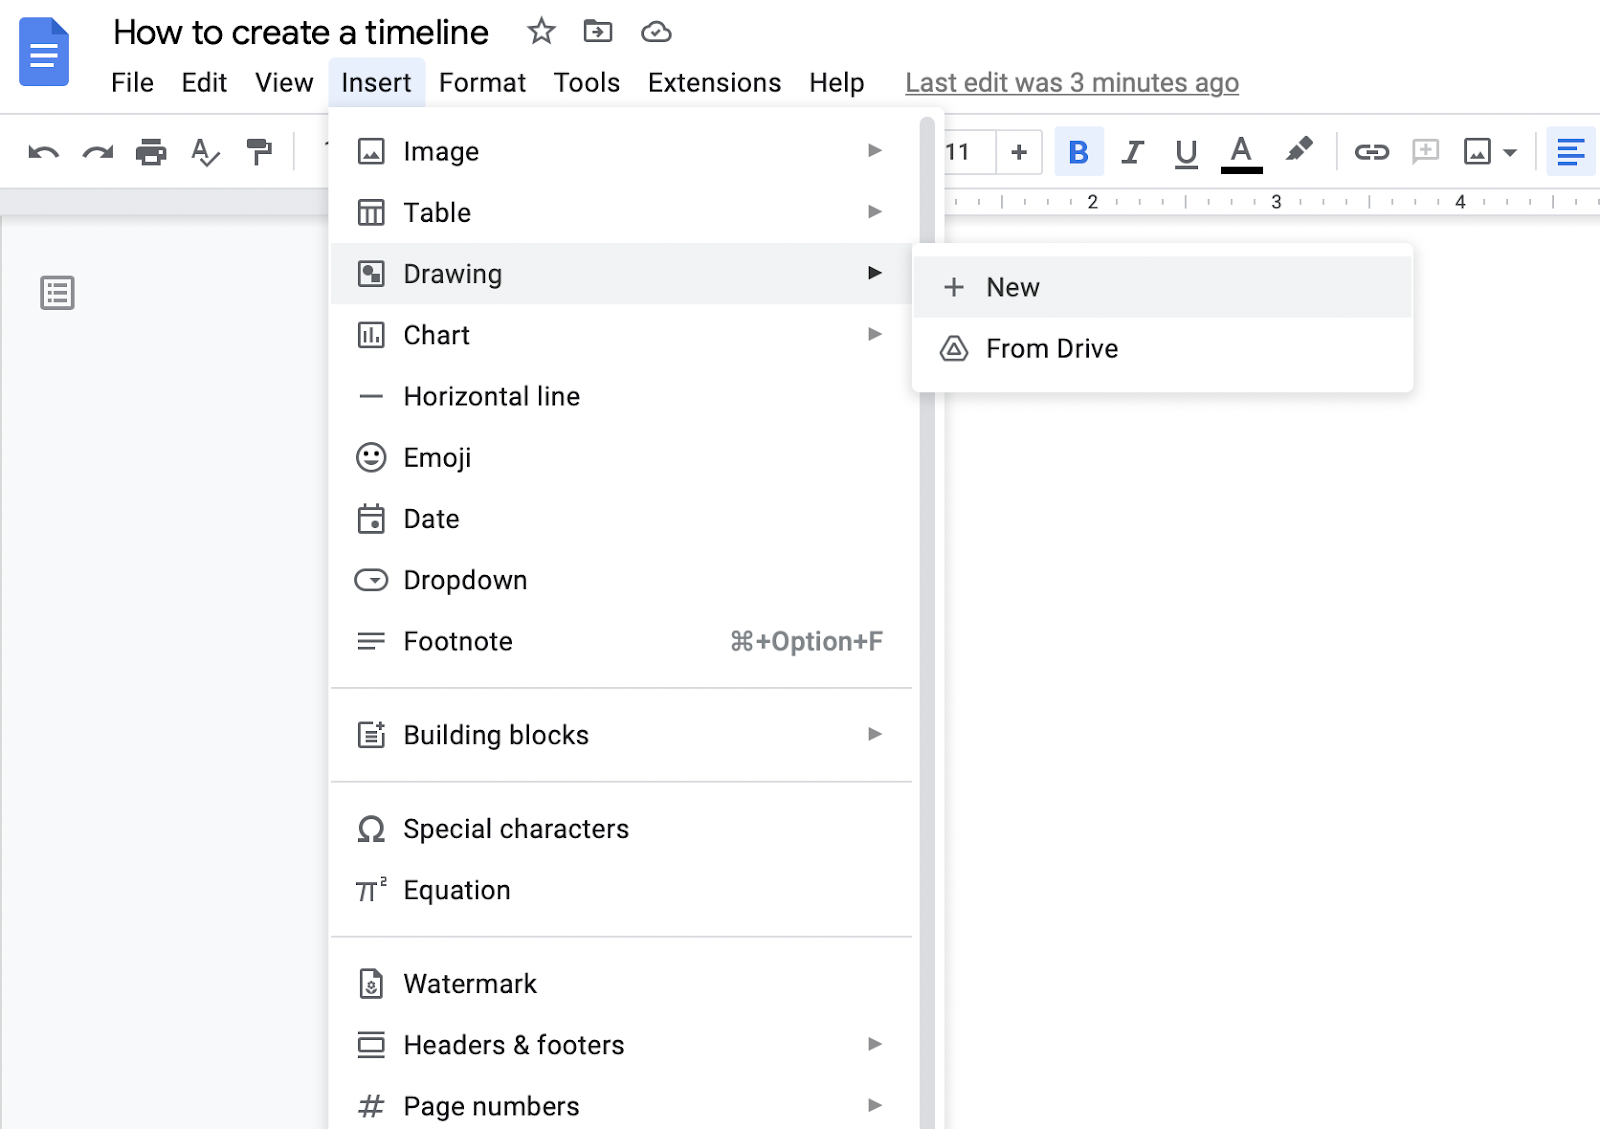Screen dimensions: 1600x1129
Task: Click the Redo icon
Action: pyautogui.click(x=97, y=152)
